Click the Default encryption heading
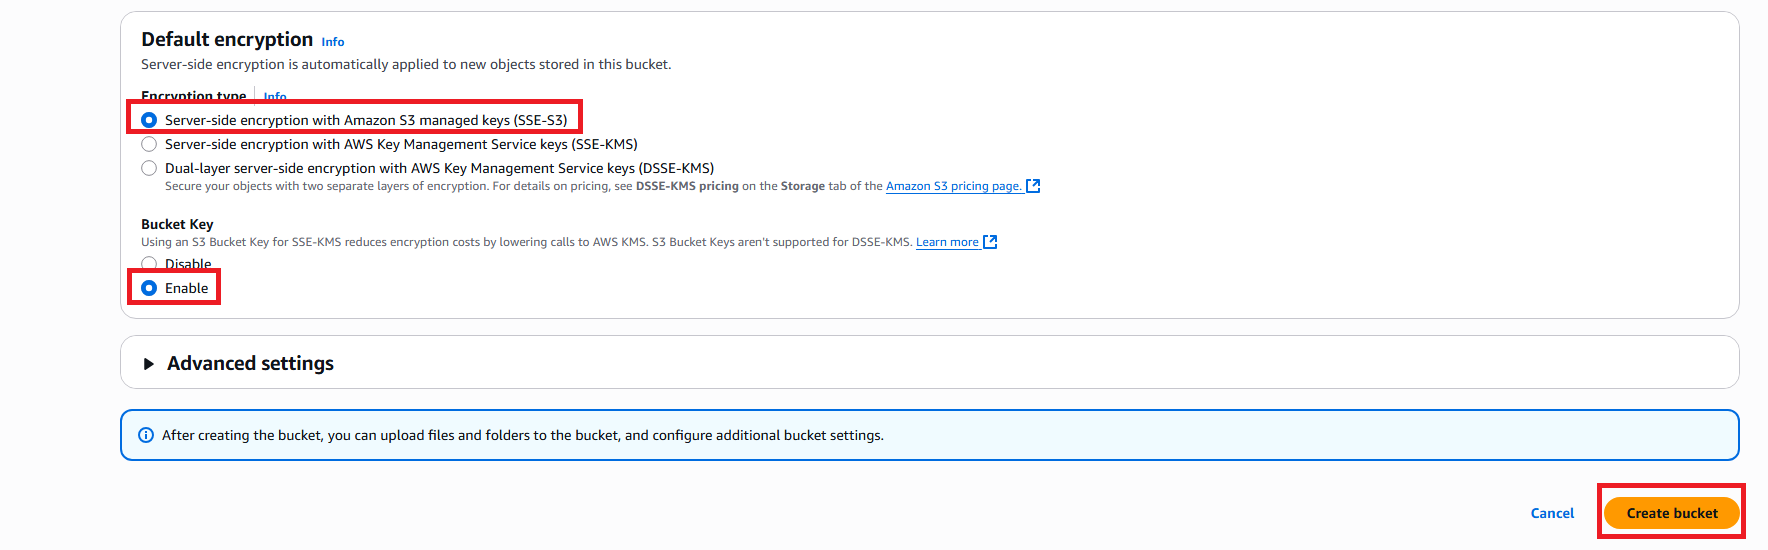This screenshot has width=1768, height=550. click(227, 39)
